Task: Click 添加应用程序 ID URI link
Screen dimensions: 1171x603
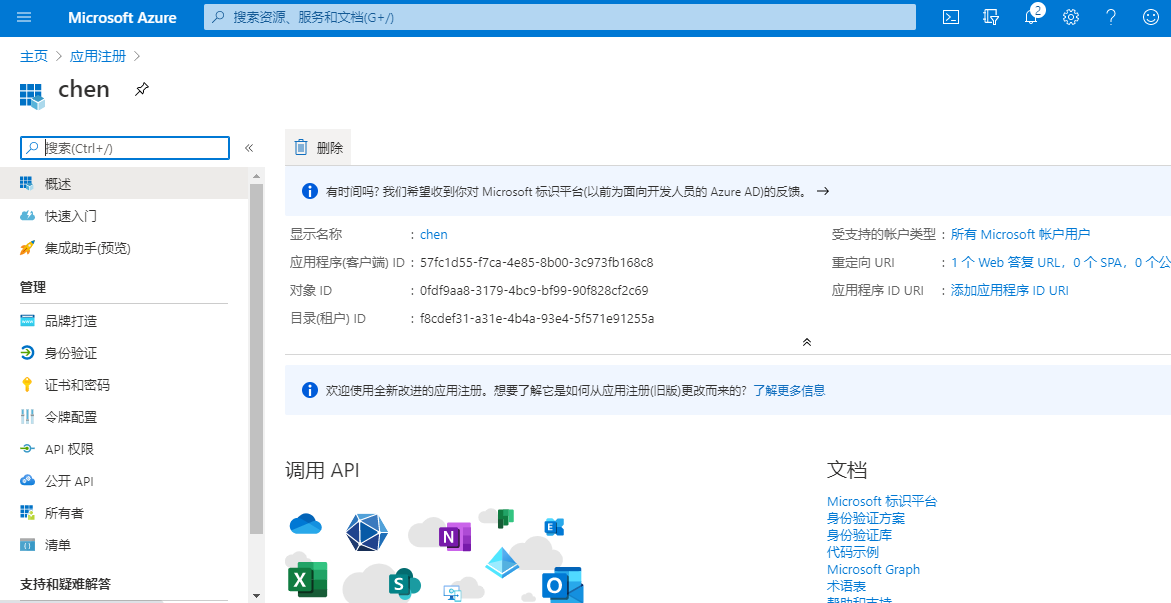Action: 1010,291
